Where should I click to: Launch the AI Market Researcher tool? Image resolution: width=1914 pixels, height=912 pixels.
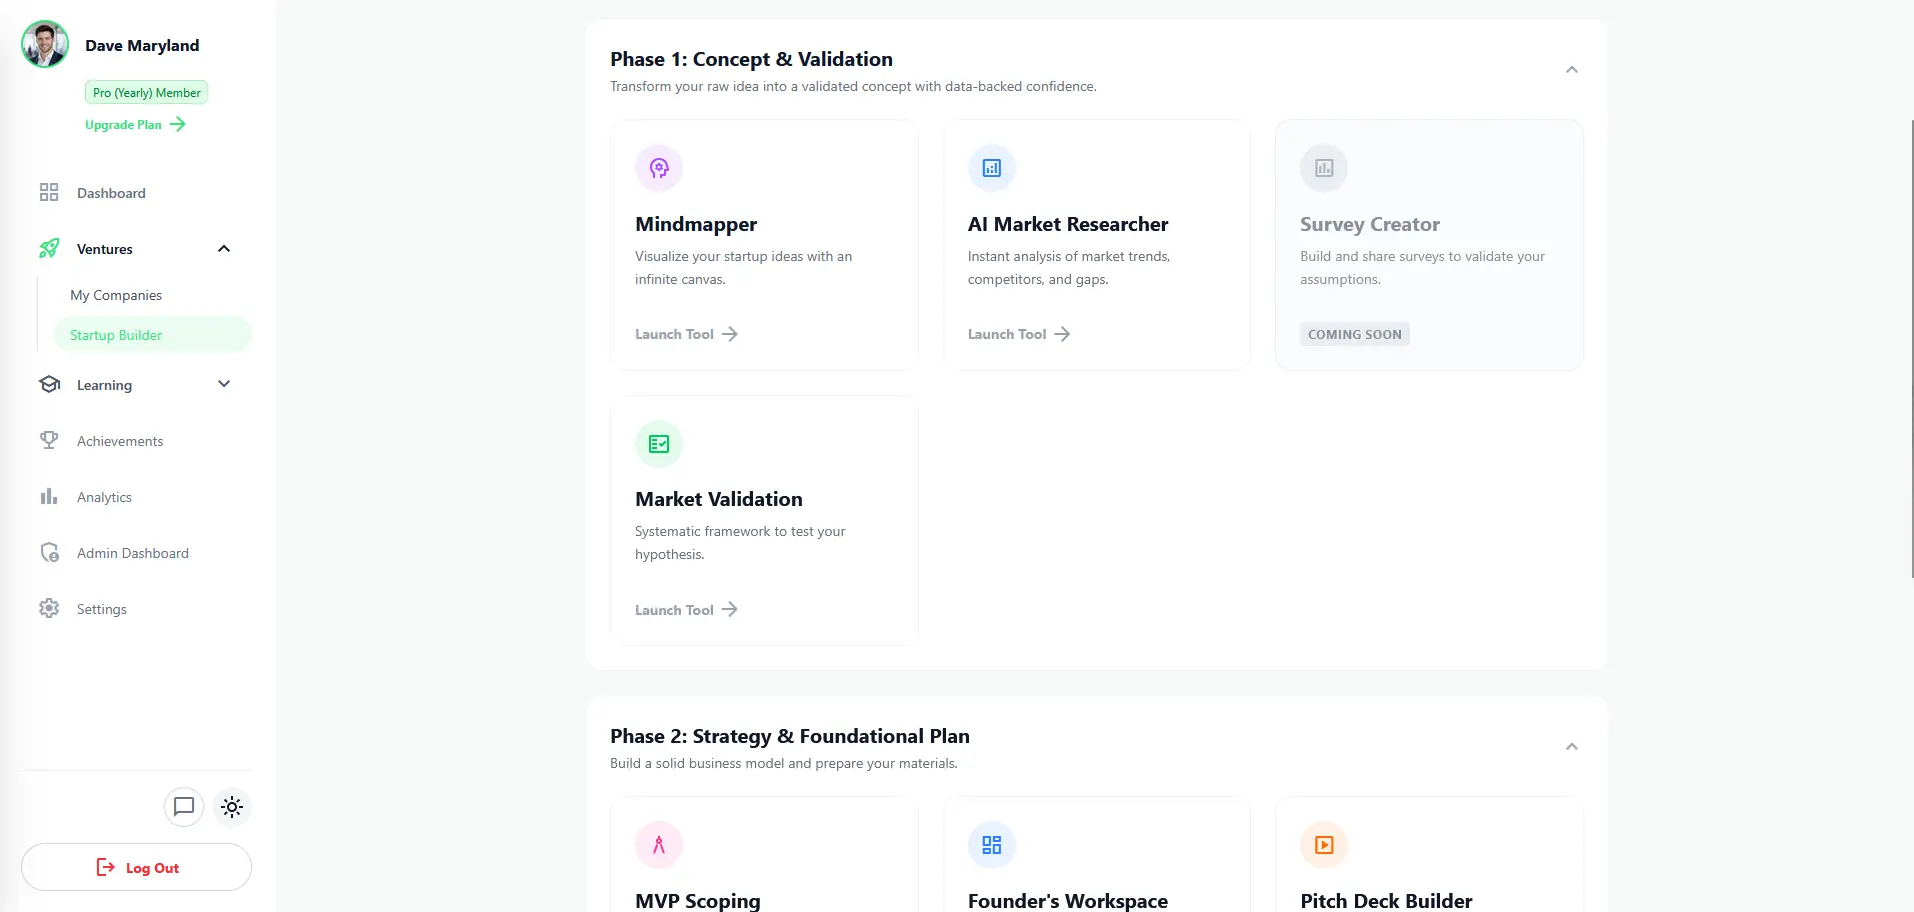1019,334
